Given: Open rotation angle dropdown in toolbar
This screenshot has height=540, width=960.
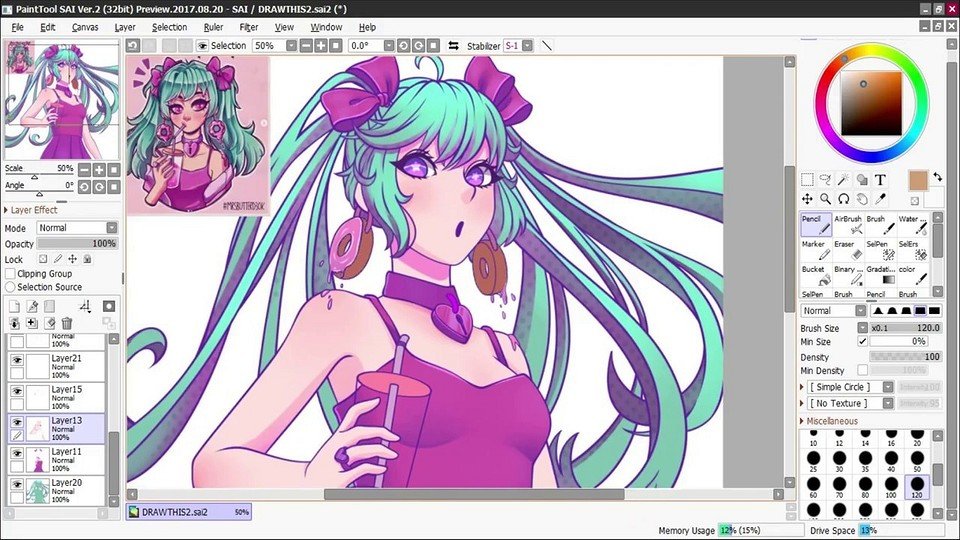Looking at the screenshot, I should pos(389,46).
